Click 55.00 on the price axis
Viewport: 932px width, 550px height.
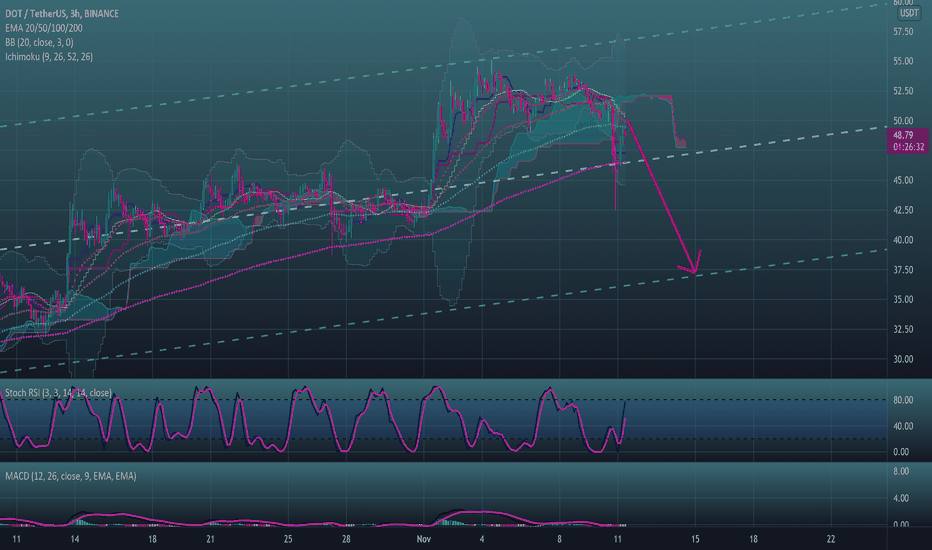(x=903, y=61)
